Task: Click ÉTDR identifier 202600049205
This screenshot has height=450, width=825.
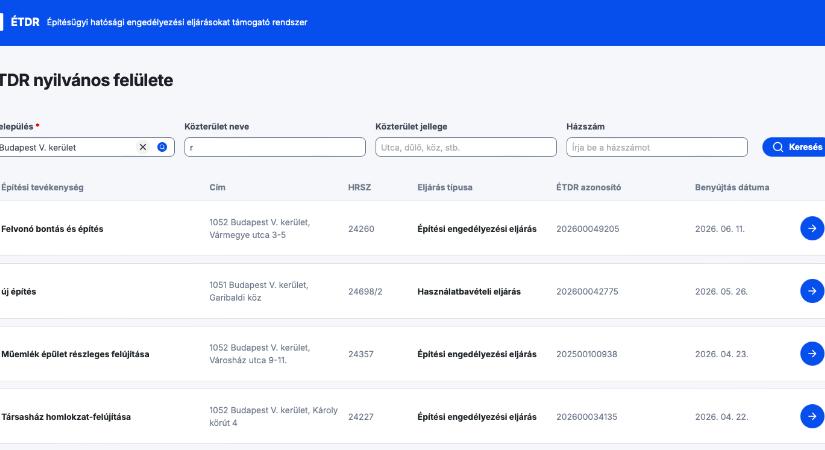Action: [x=588, y=229]
